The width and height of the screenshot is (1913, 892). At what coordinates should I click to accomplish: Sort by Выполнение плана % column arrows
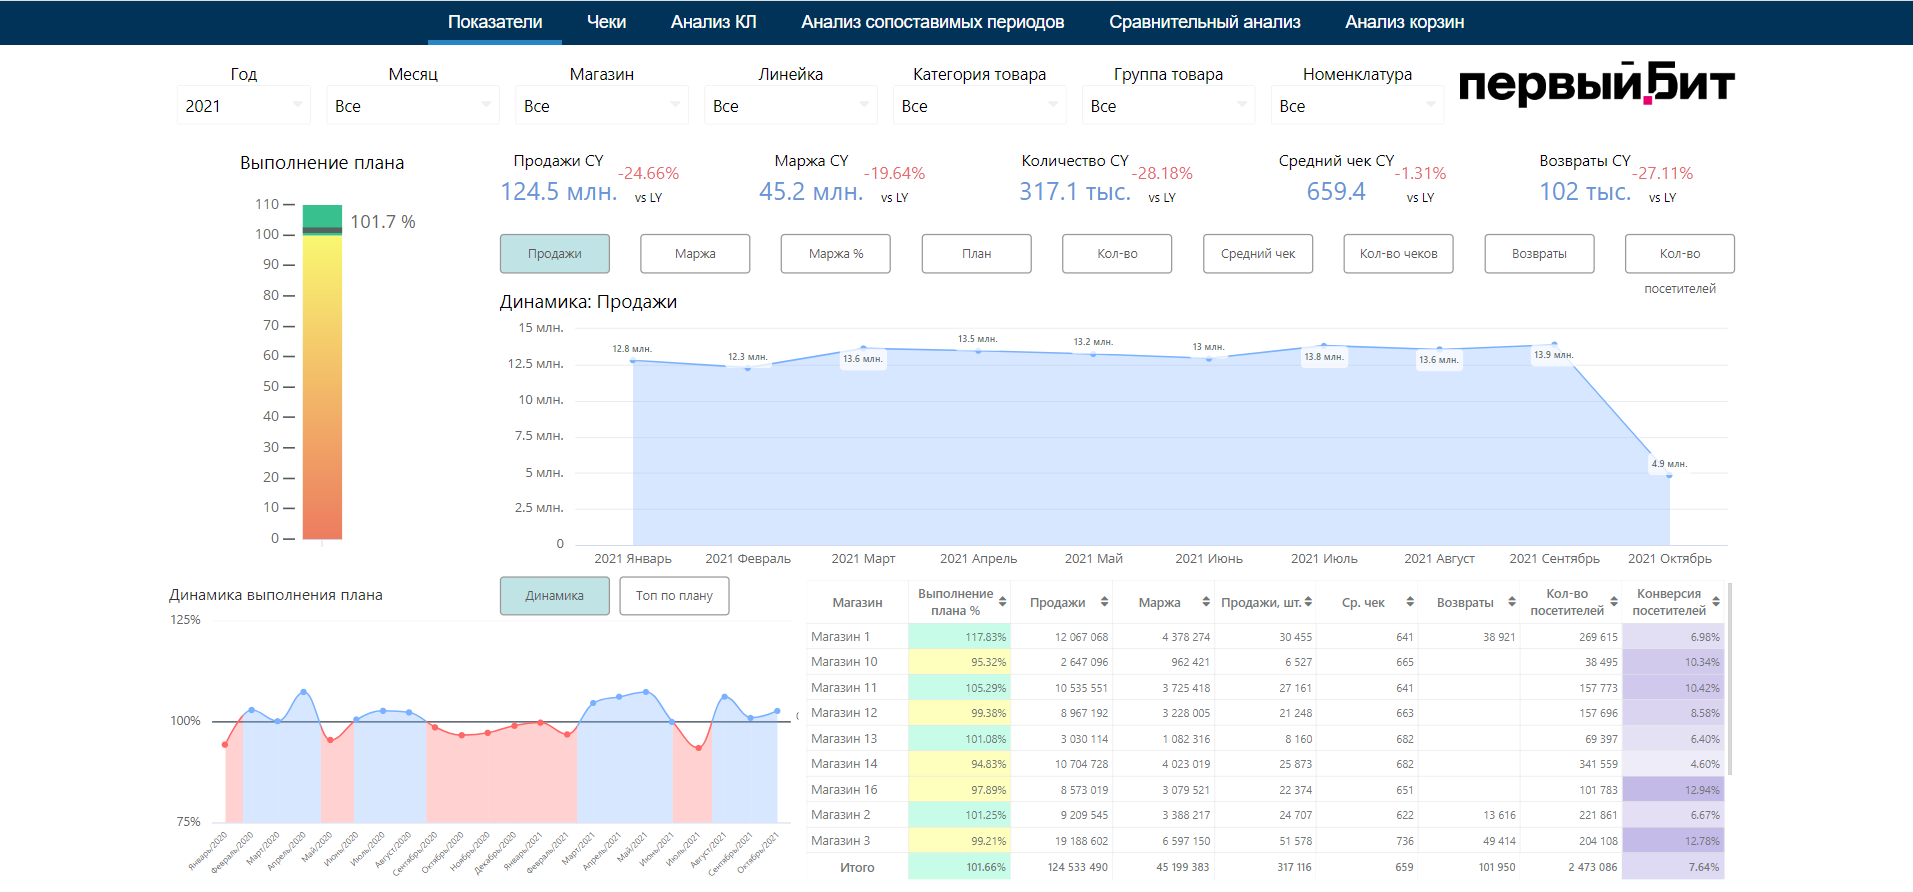pos(1003,602)
